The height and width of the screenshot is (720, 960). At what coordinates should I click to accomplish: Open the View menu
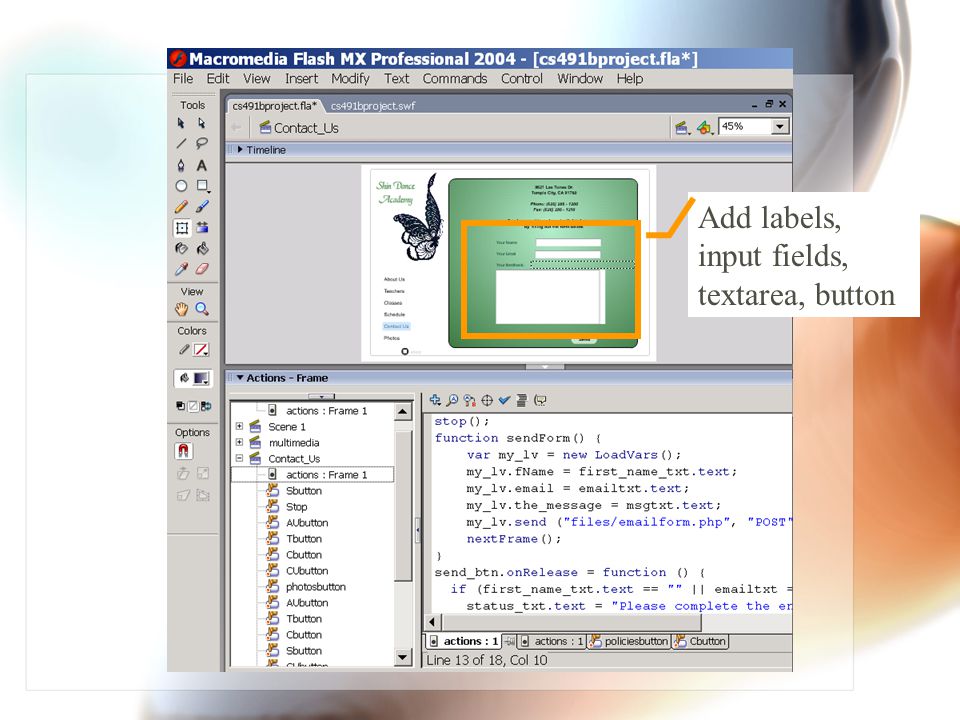coord(257,78)
